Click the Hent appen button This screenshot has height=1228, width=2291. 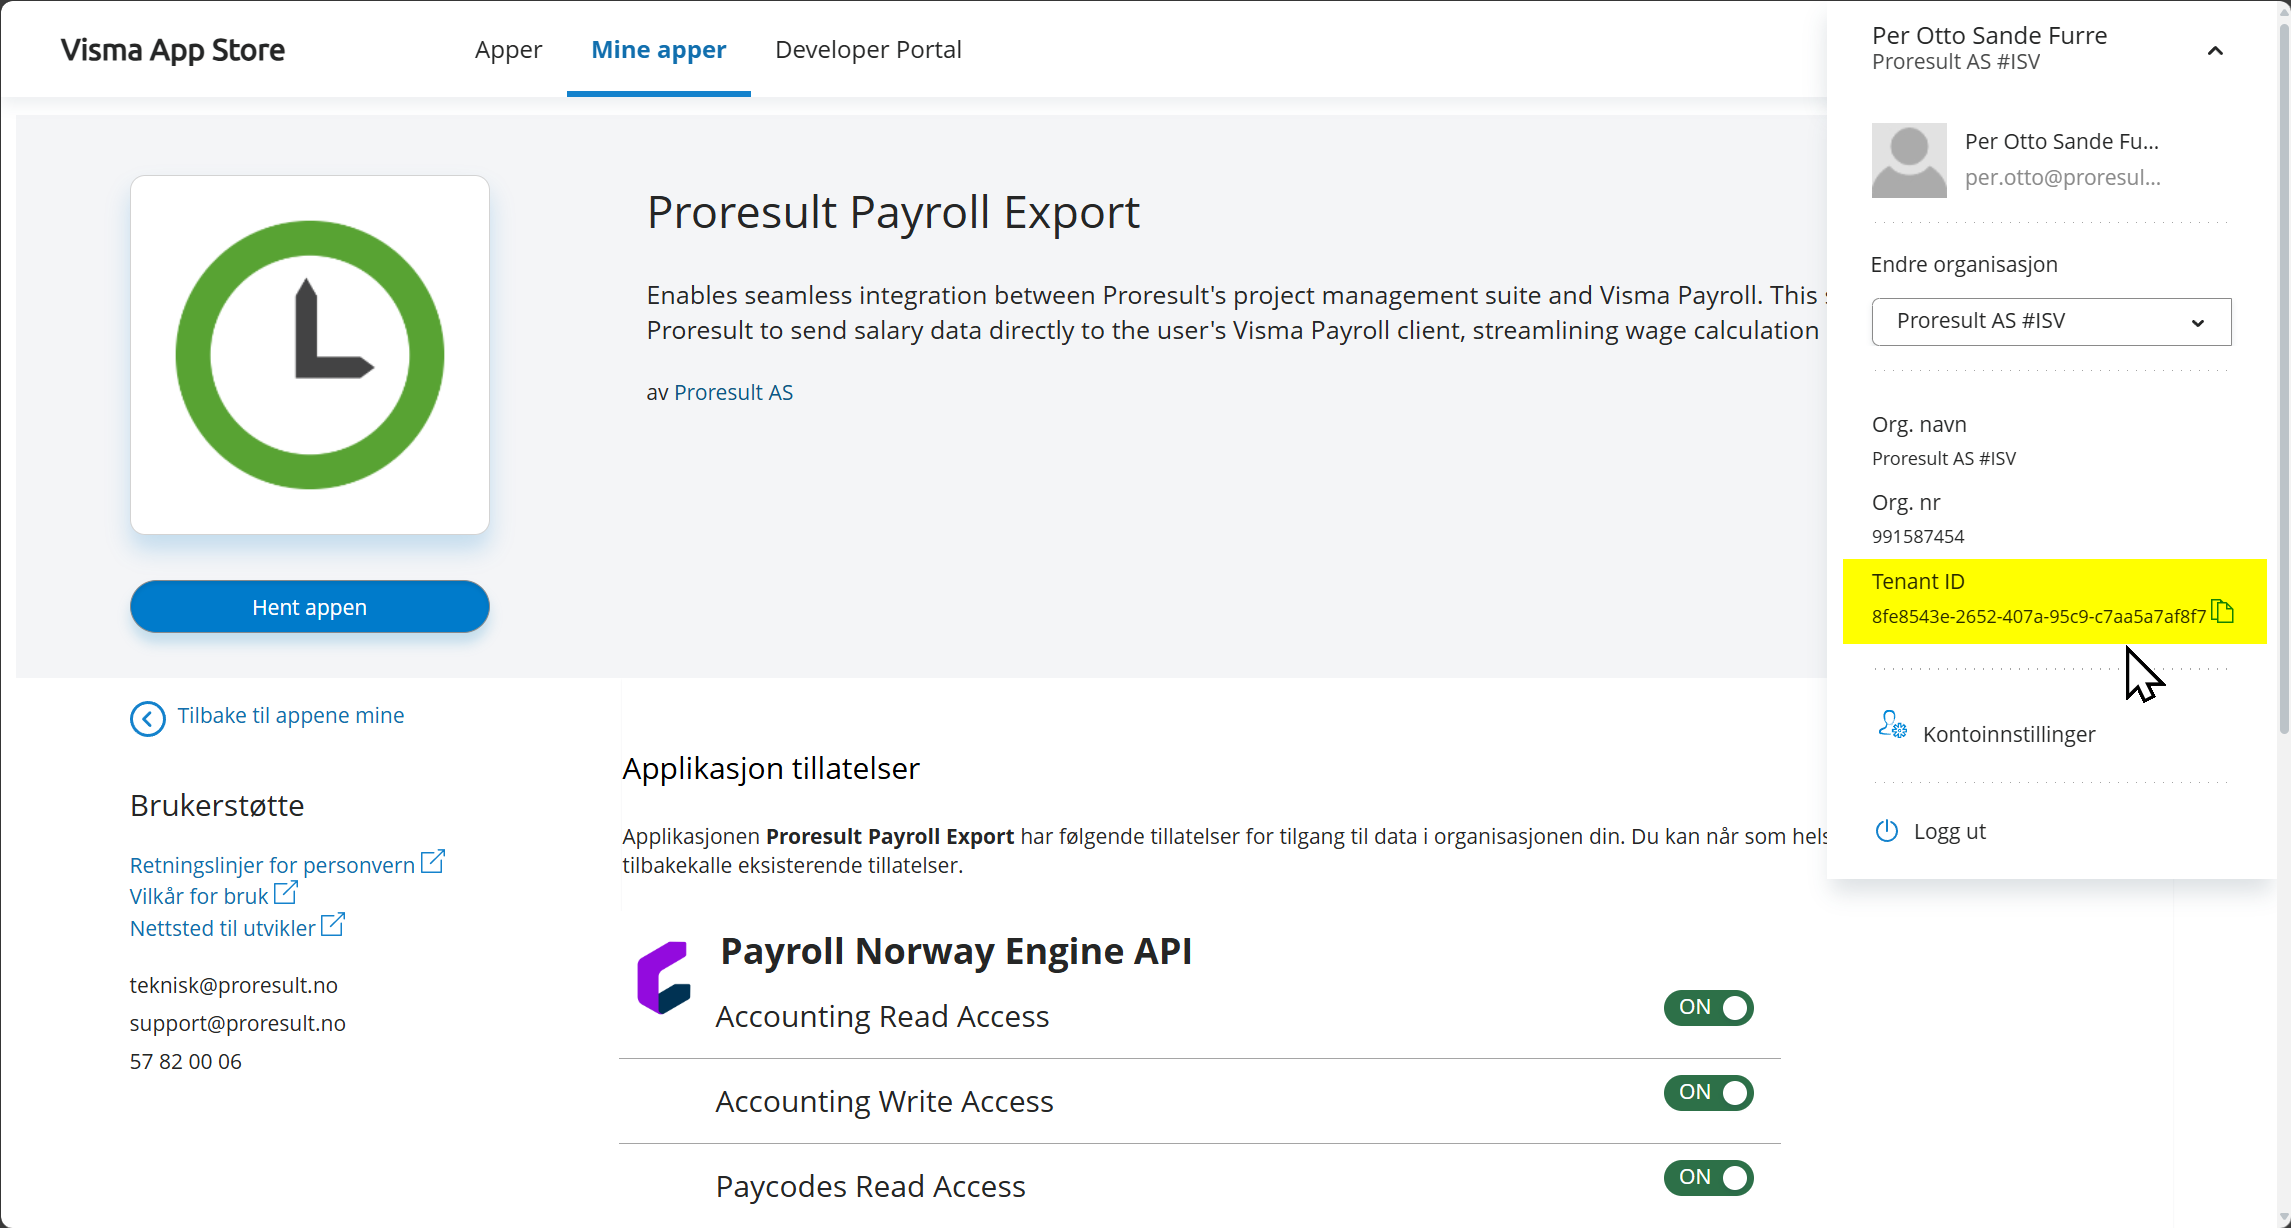pyautogui.click(x=310, y=607)
